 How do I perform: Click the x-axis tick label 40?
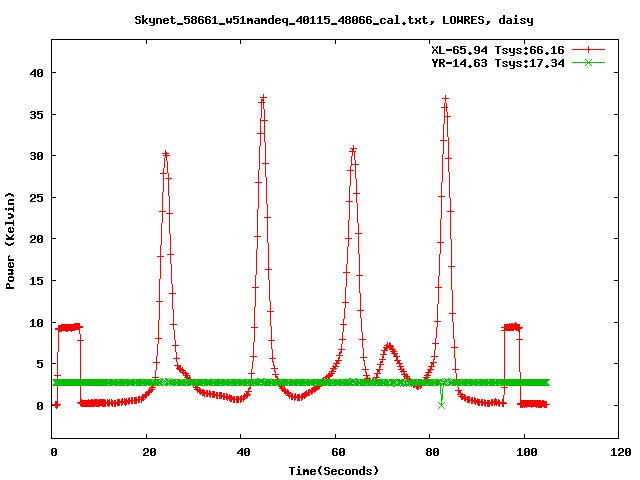pos(243,452)
